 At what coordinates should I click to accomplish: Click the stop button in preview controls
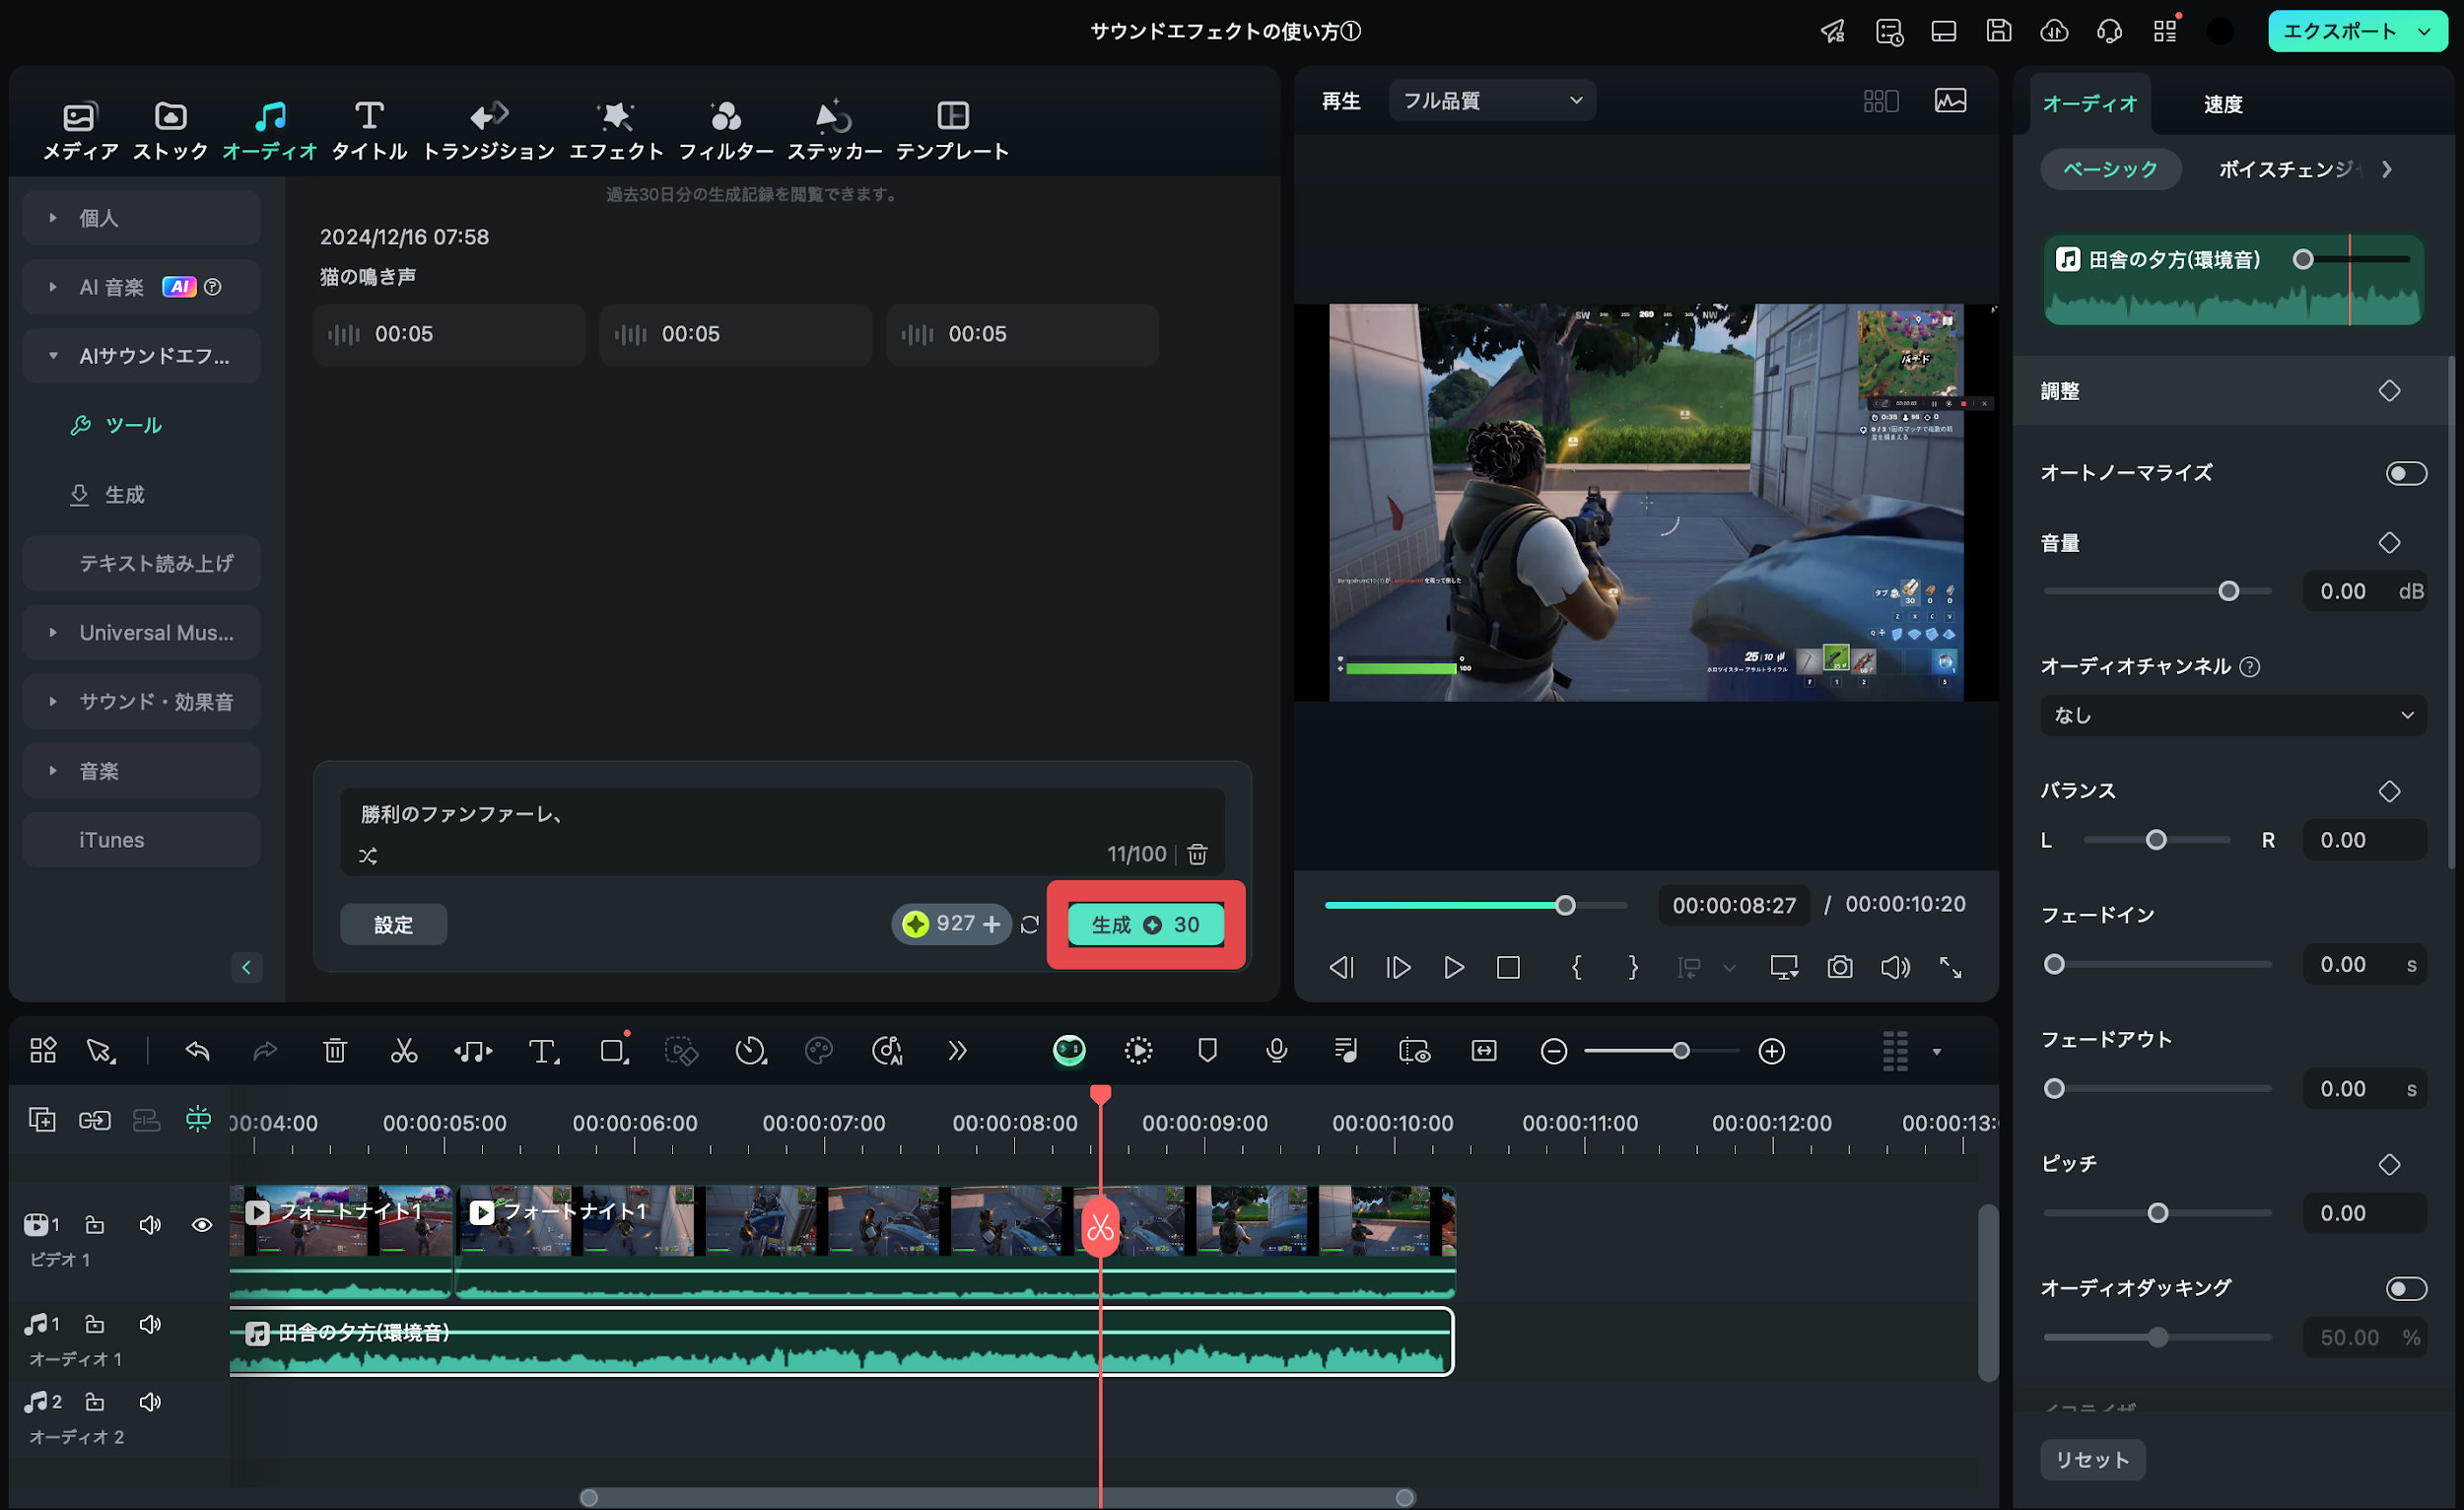(1508, 967)
